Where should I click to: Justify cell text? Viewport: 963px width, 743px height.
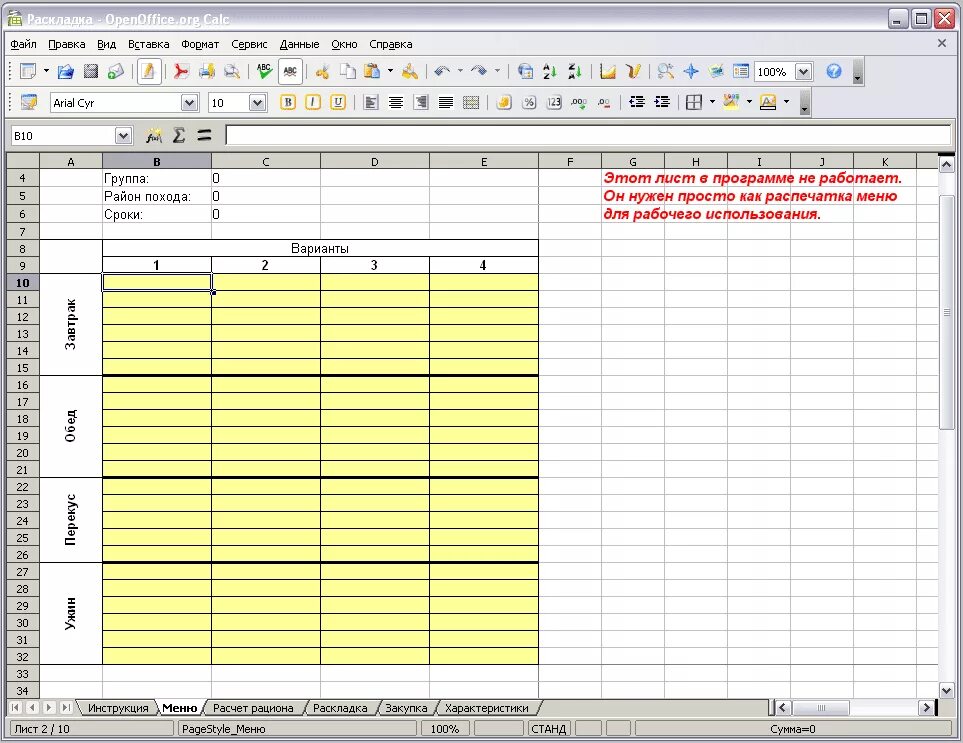tap(446, 102)
